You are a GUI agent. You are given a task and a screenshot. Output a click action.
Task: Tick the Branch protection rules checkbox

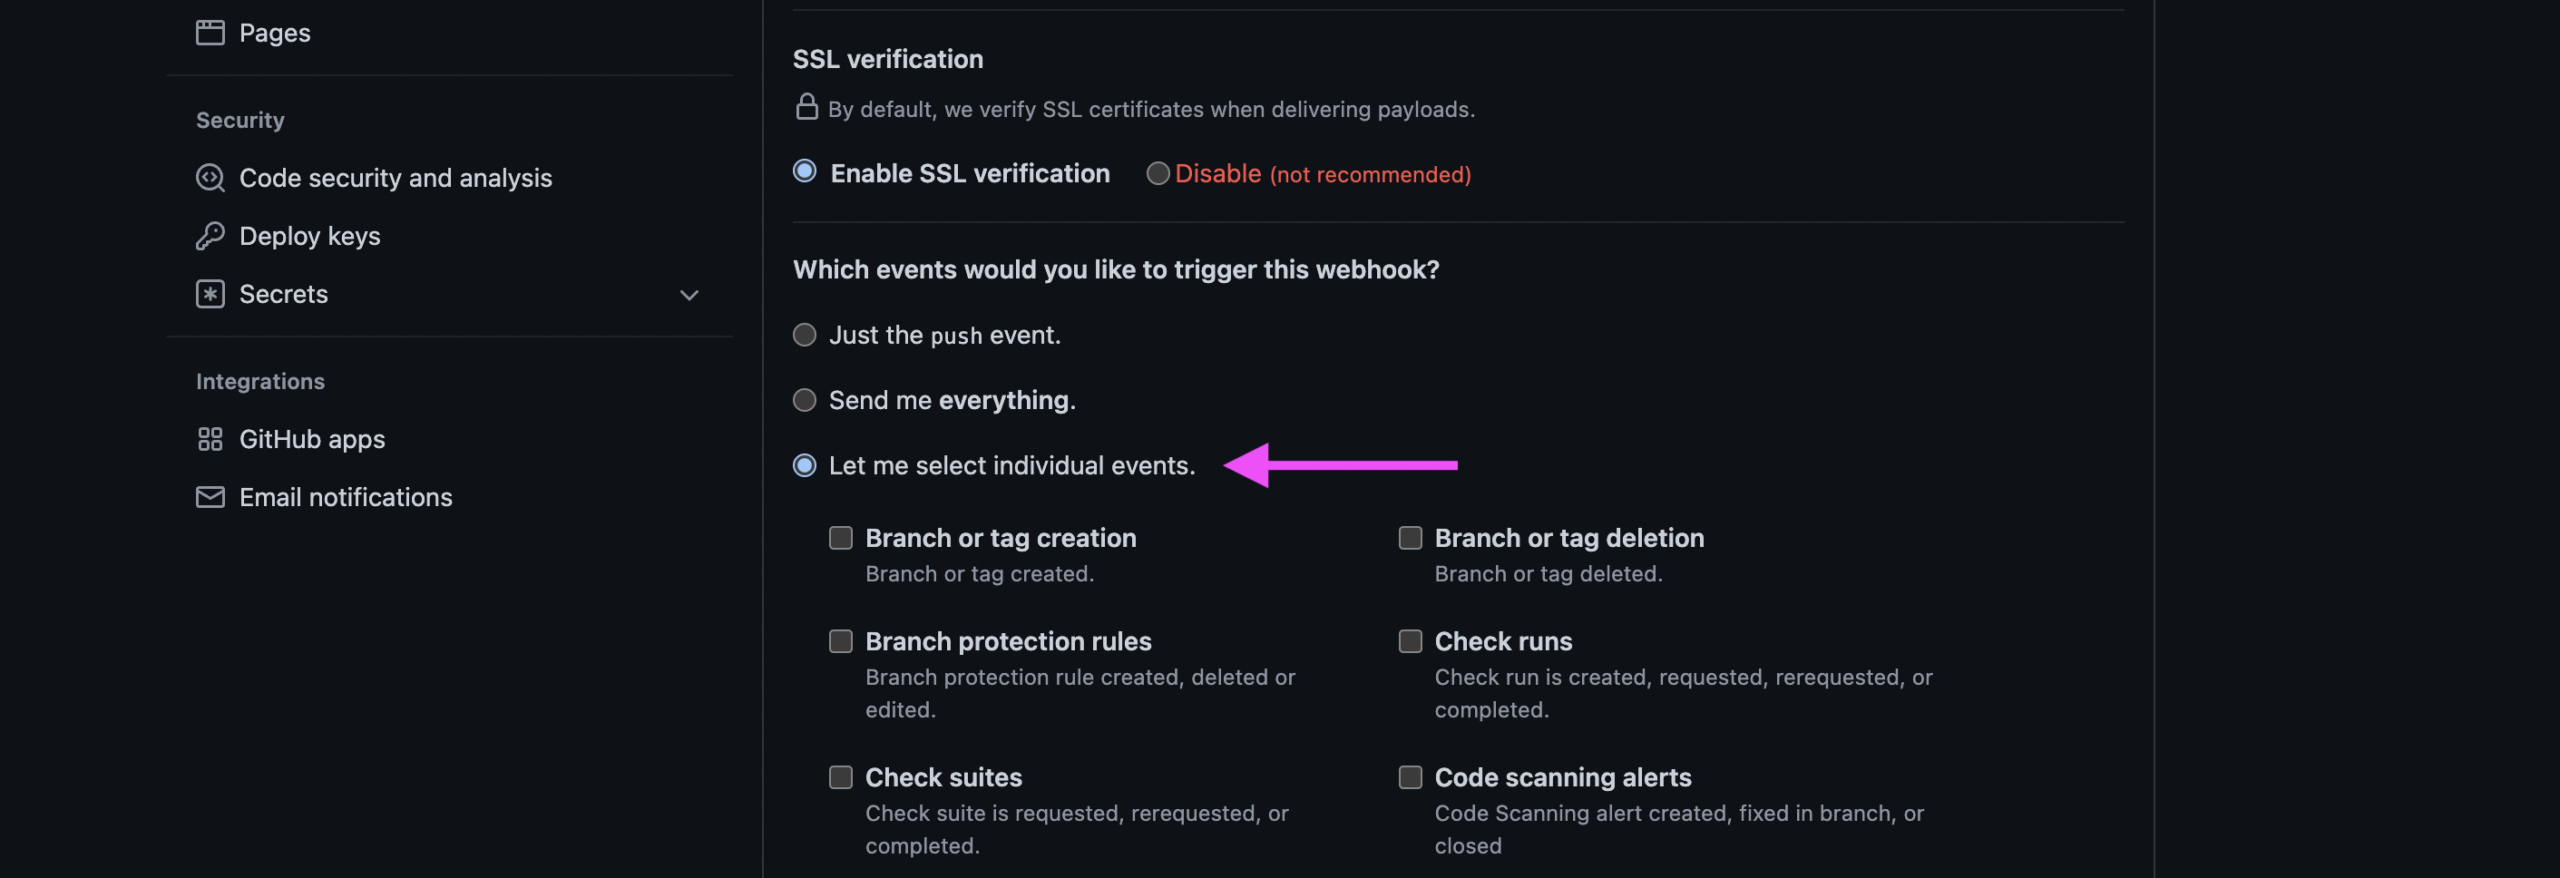pyautogui.click(x=841, y=641)
